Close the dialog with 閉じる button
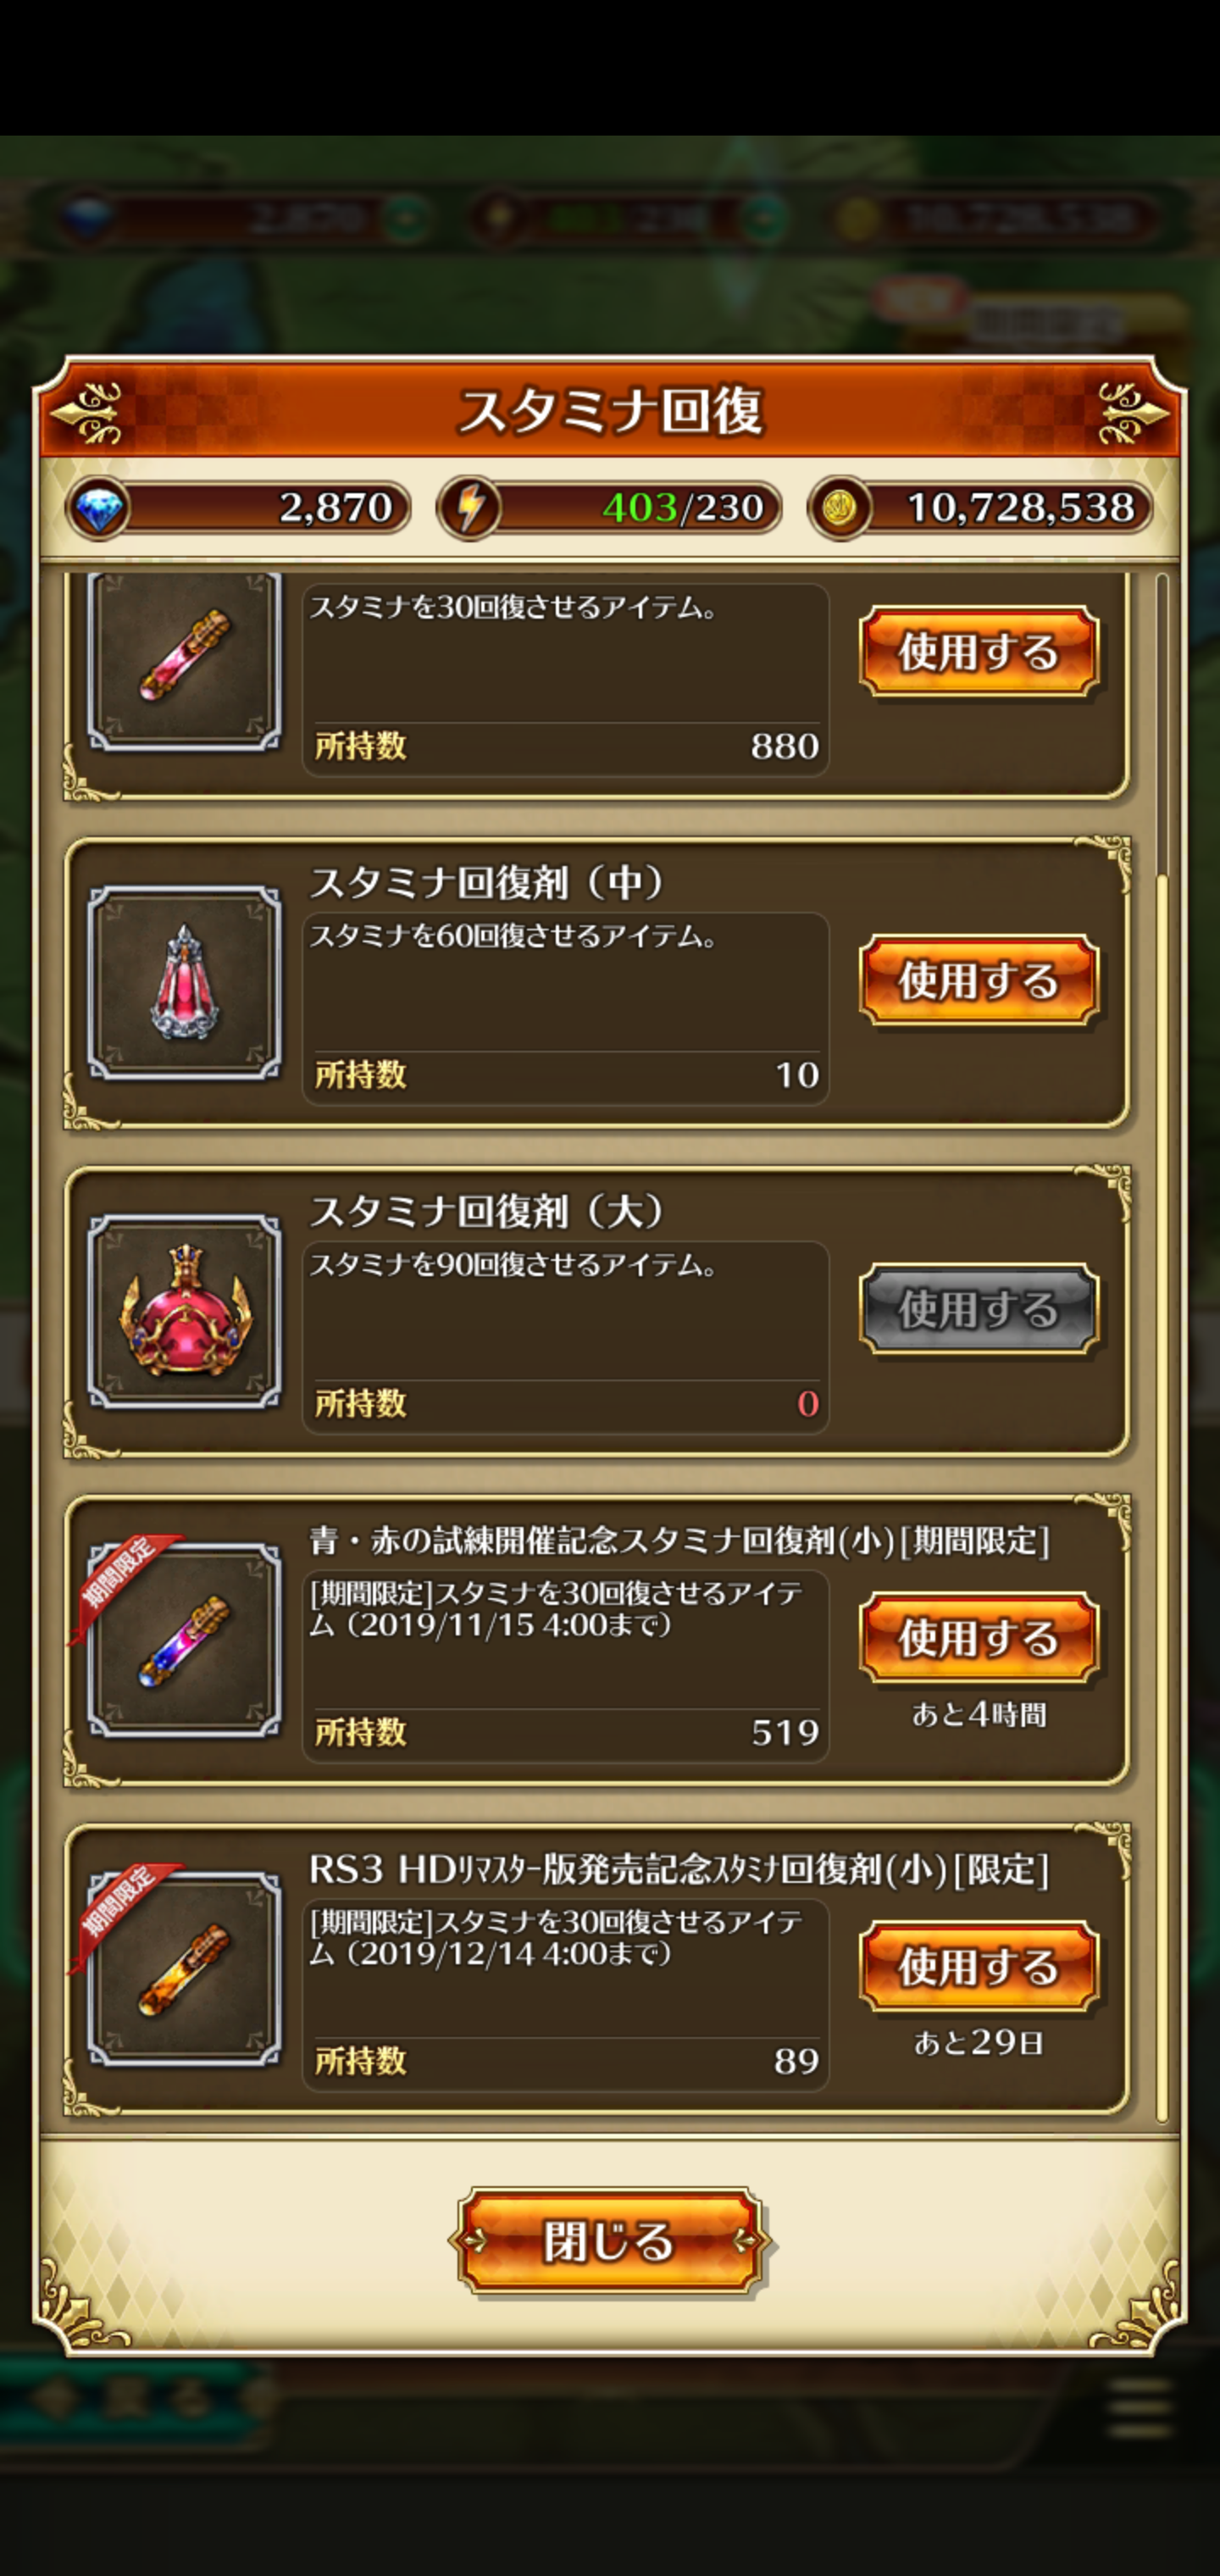The height and width of the screenshot is (2576, 1220). click(609, 2242)
